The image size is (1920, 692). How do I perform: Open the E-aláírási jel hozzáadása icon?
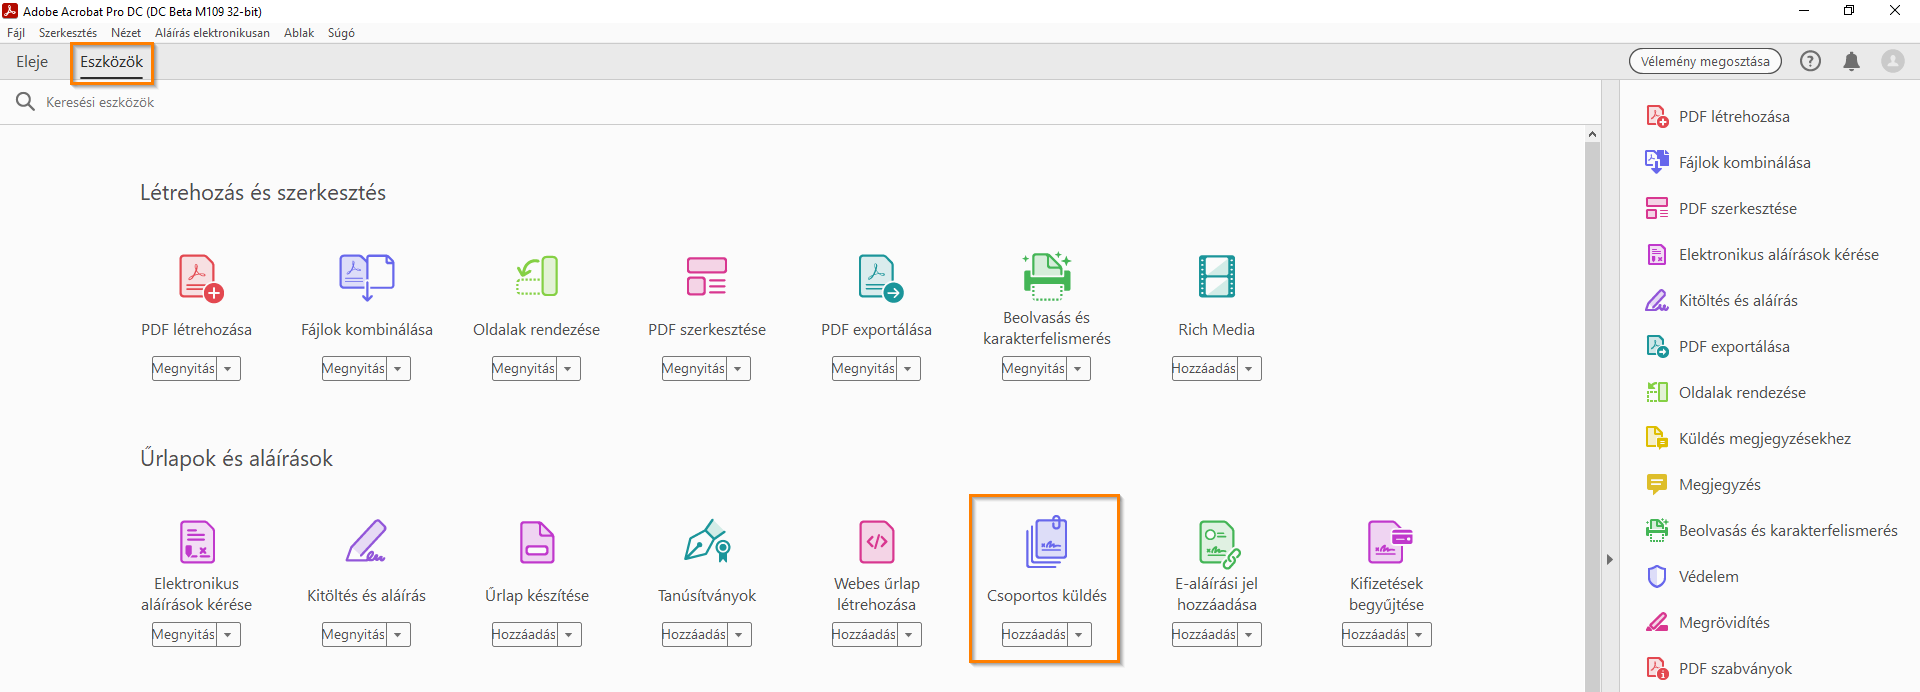1219,544
